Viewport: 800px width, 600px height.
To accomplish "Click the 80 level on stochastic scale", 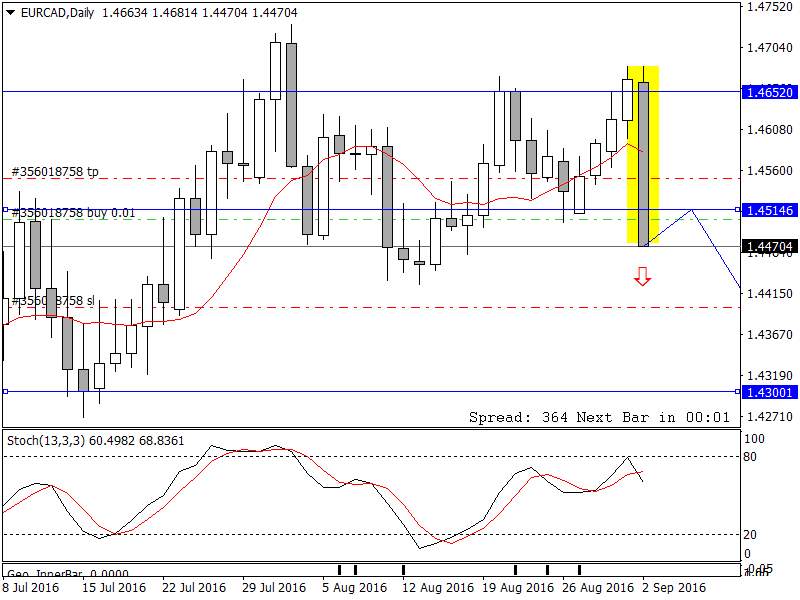I will [750, 457].
